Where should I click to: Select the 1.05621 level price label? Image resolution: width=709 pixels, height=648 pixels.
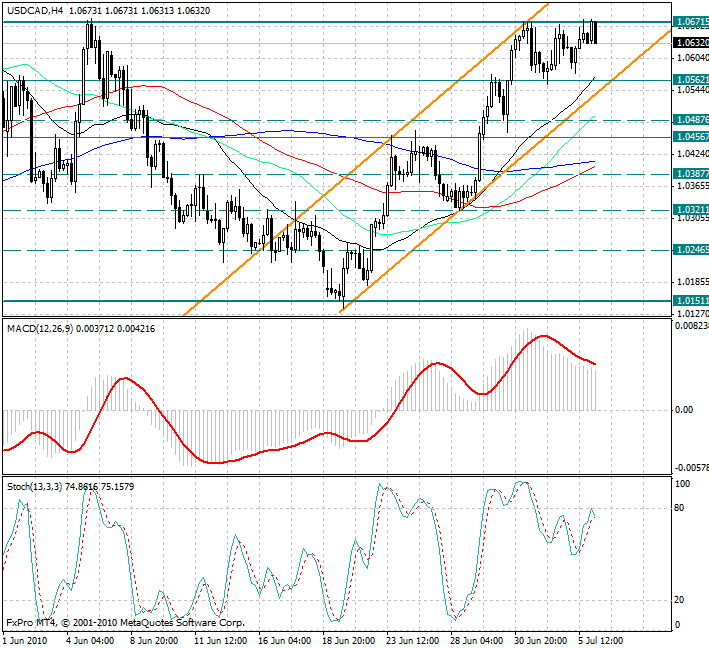(x=691, y=80)
